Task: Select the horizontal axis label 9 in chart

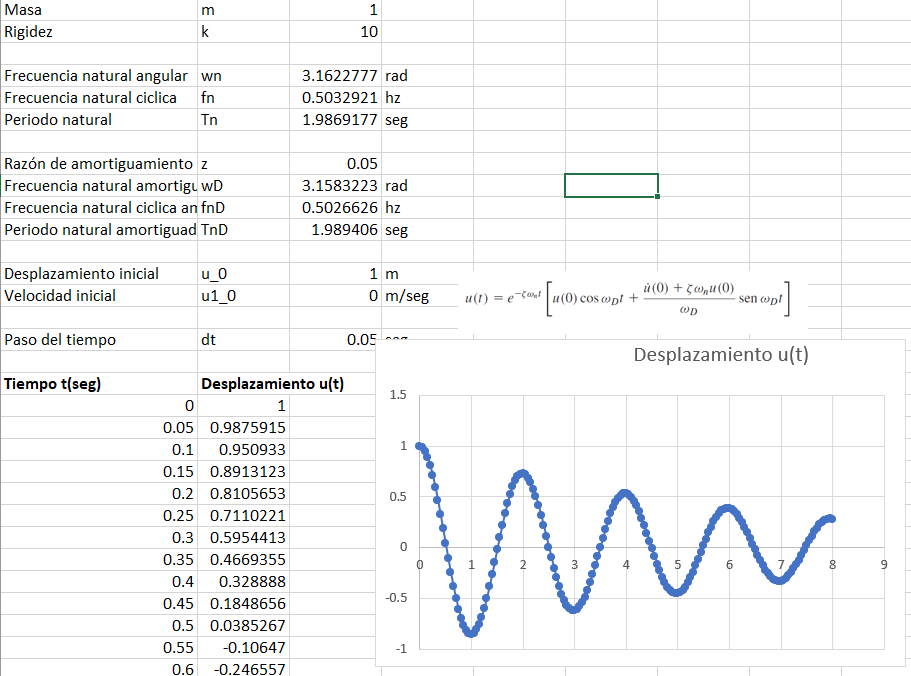Action: click(884, 564)
